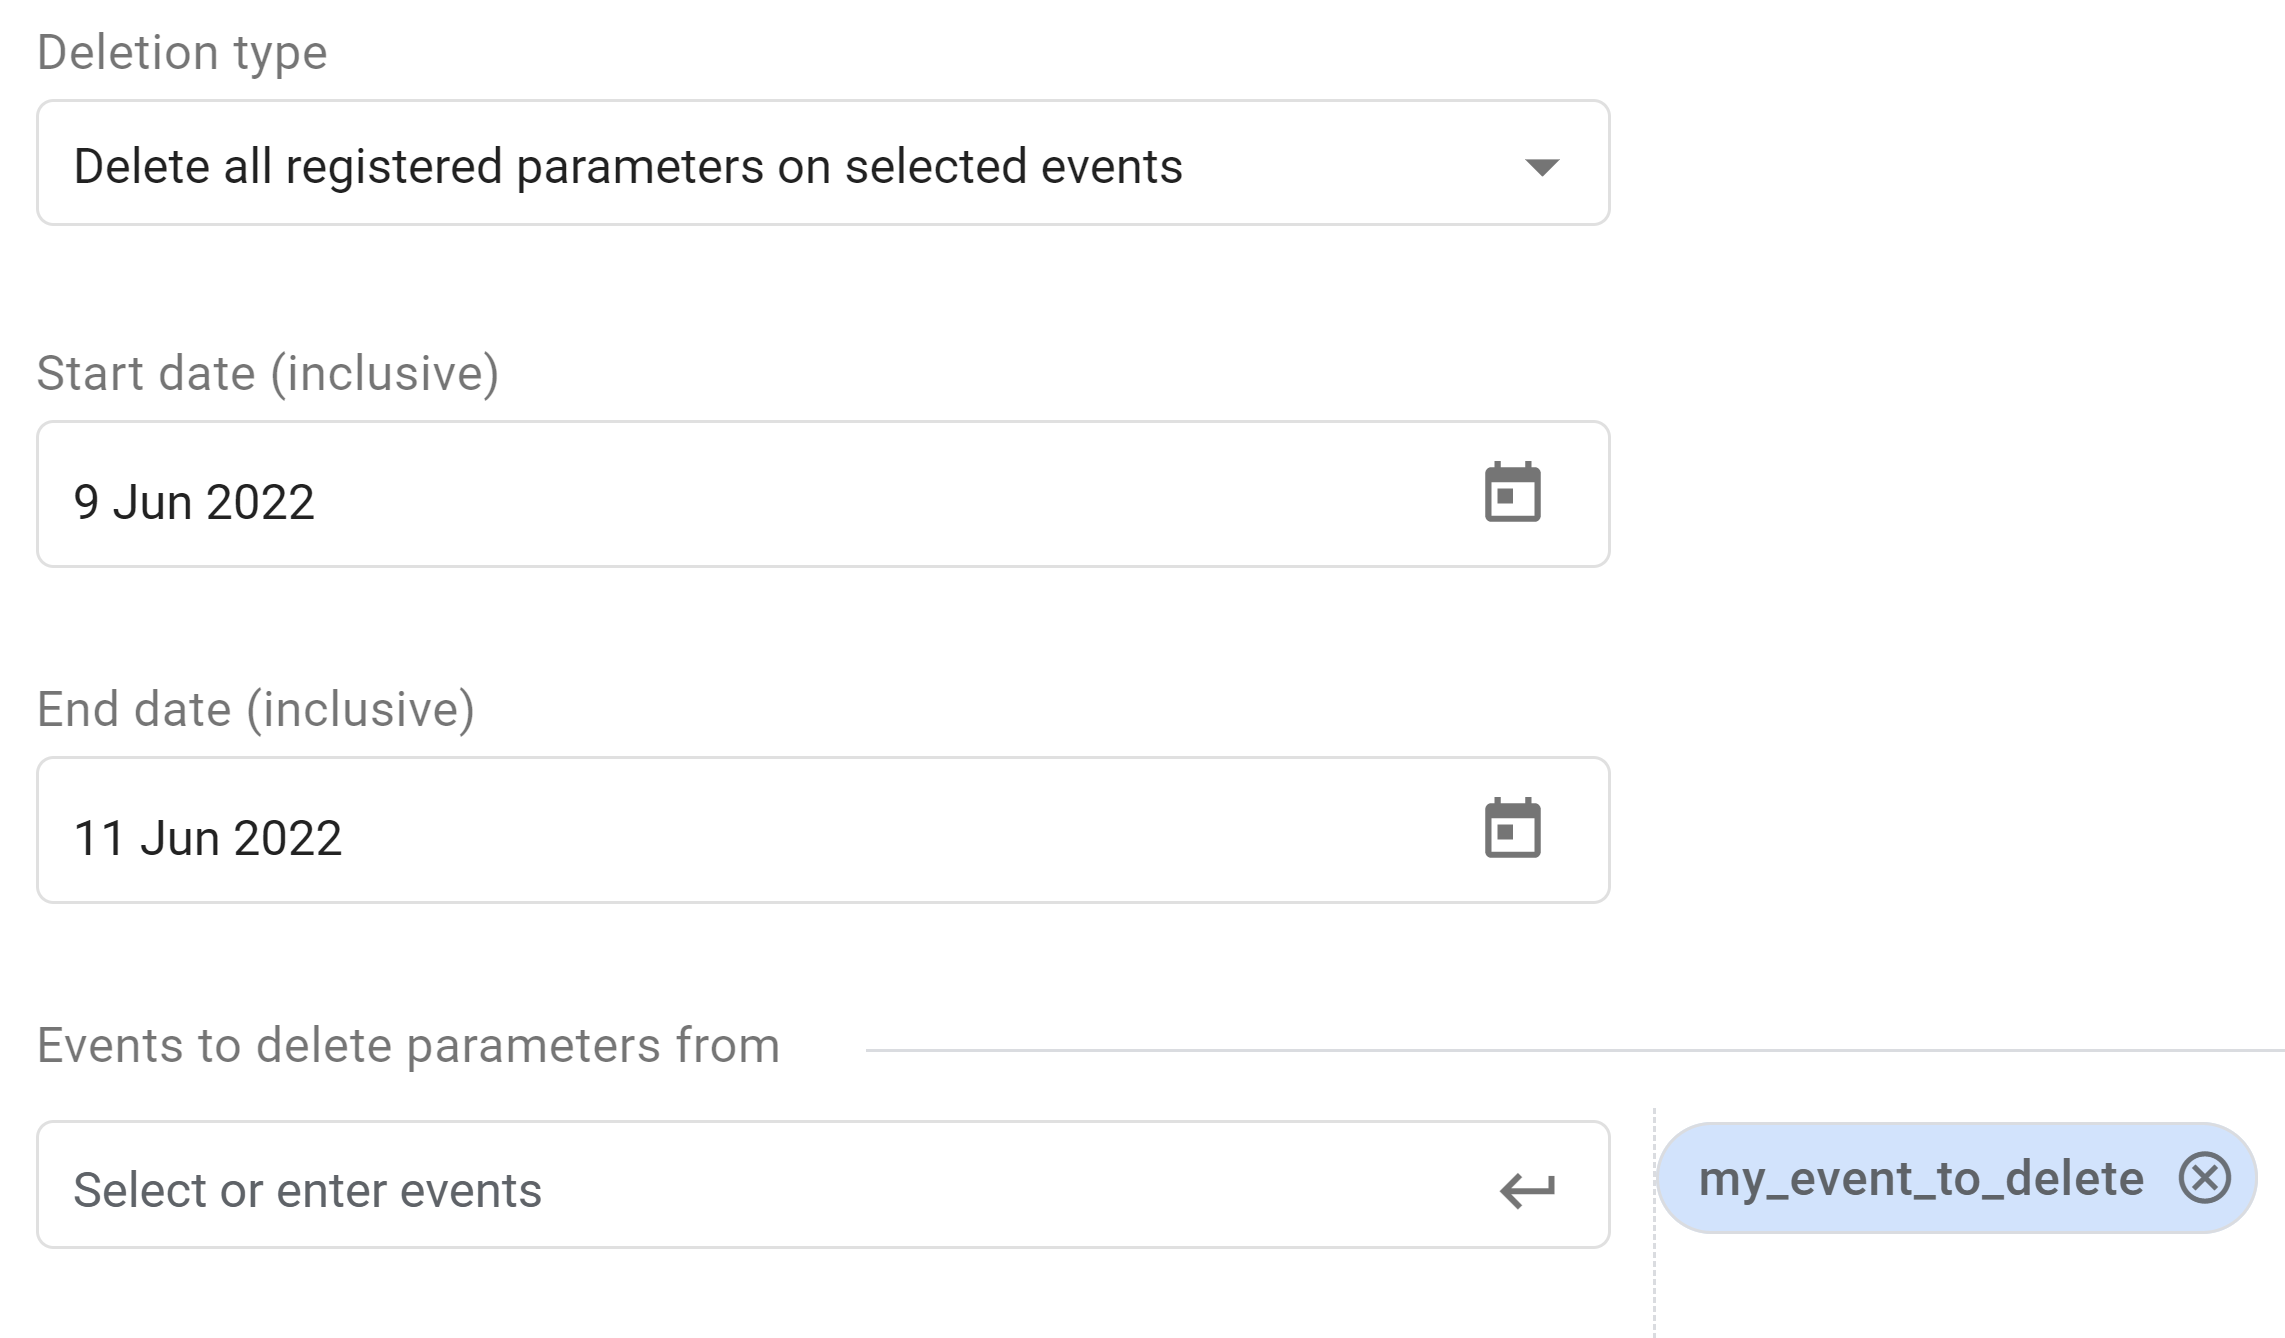Viewport: 2285px width, 1338px height.
Task: Click the Events to delete parameters from heading
Action: point(408,1044)
